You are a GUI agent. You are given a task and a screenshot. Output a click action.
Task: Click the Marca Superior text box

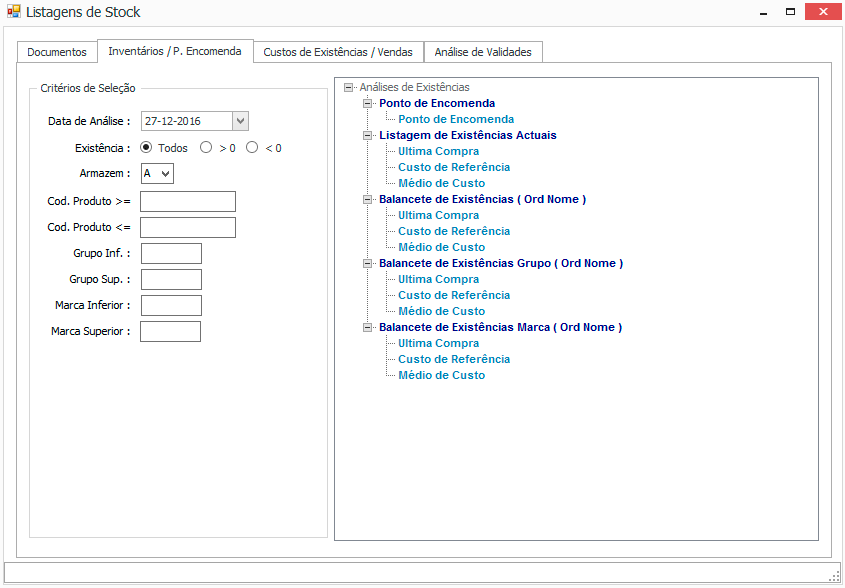pos(170,331)
